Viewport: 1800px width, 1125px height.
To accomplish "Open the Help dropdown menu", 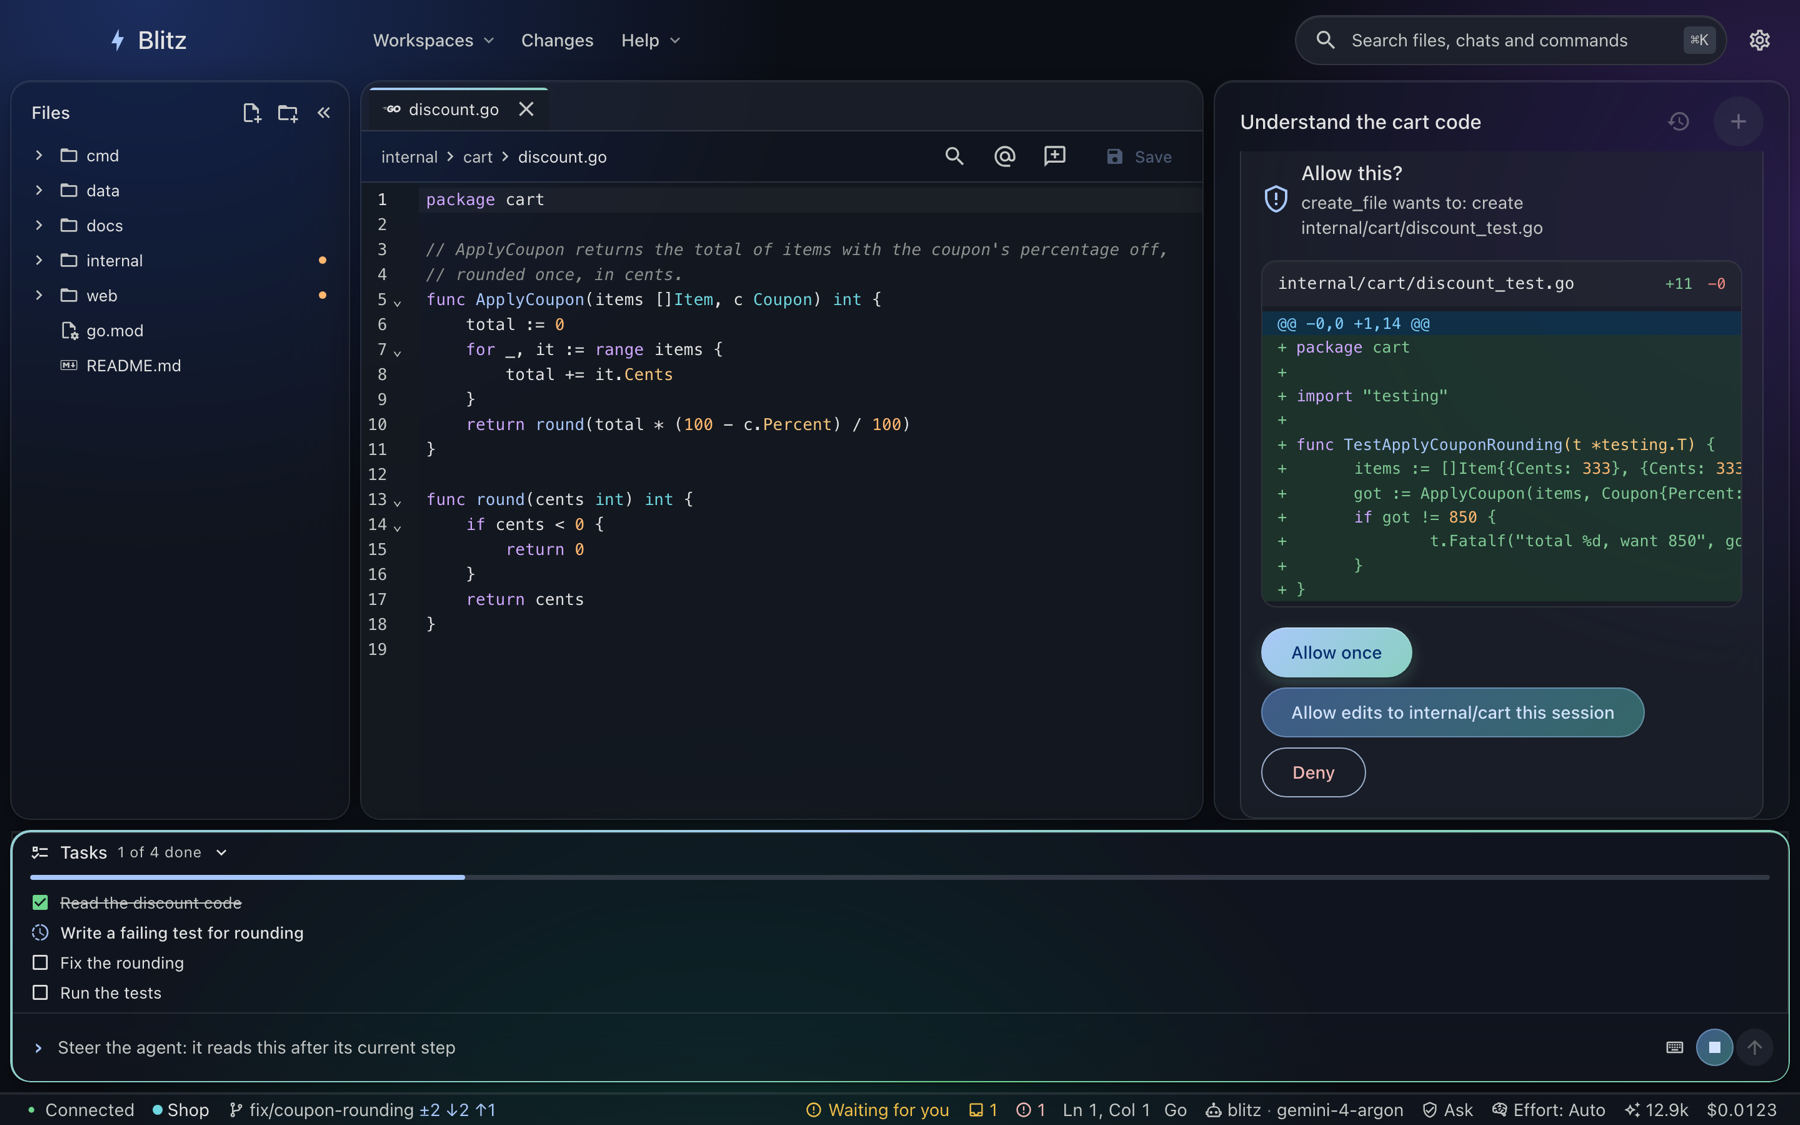I will click(x=650, y=40).
